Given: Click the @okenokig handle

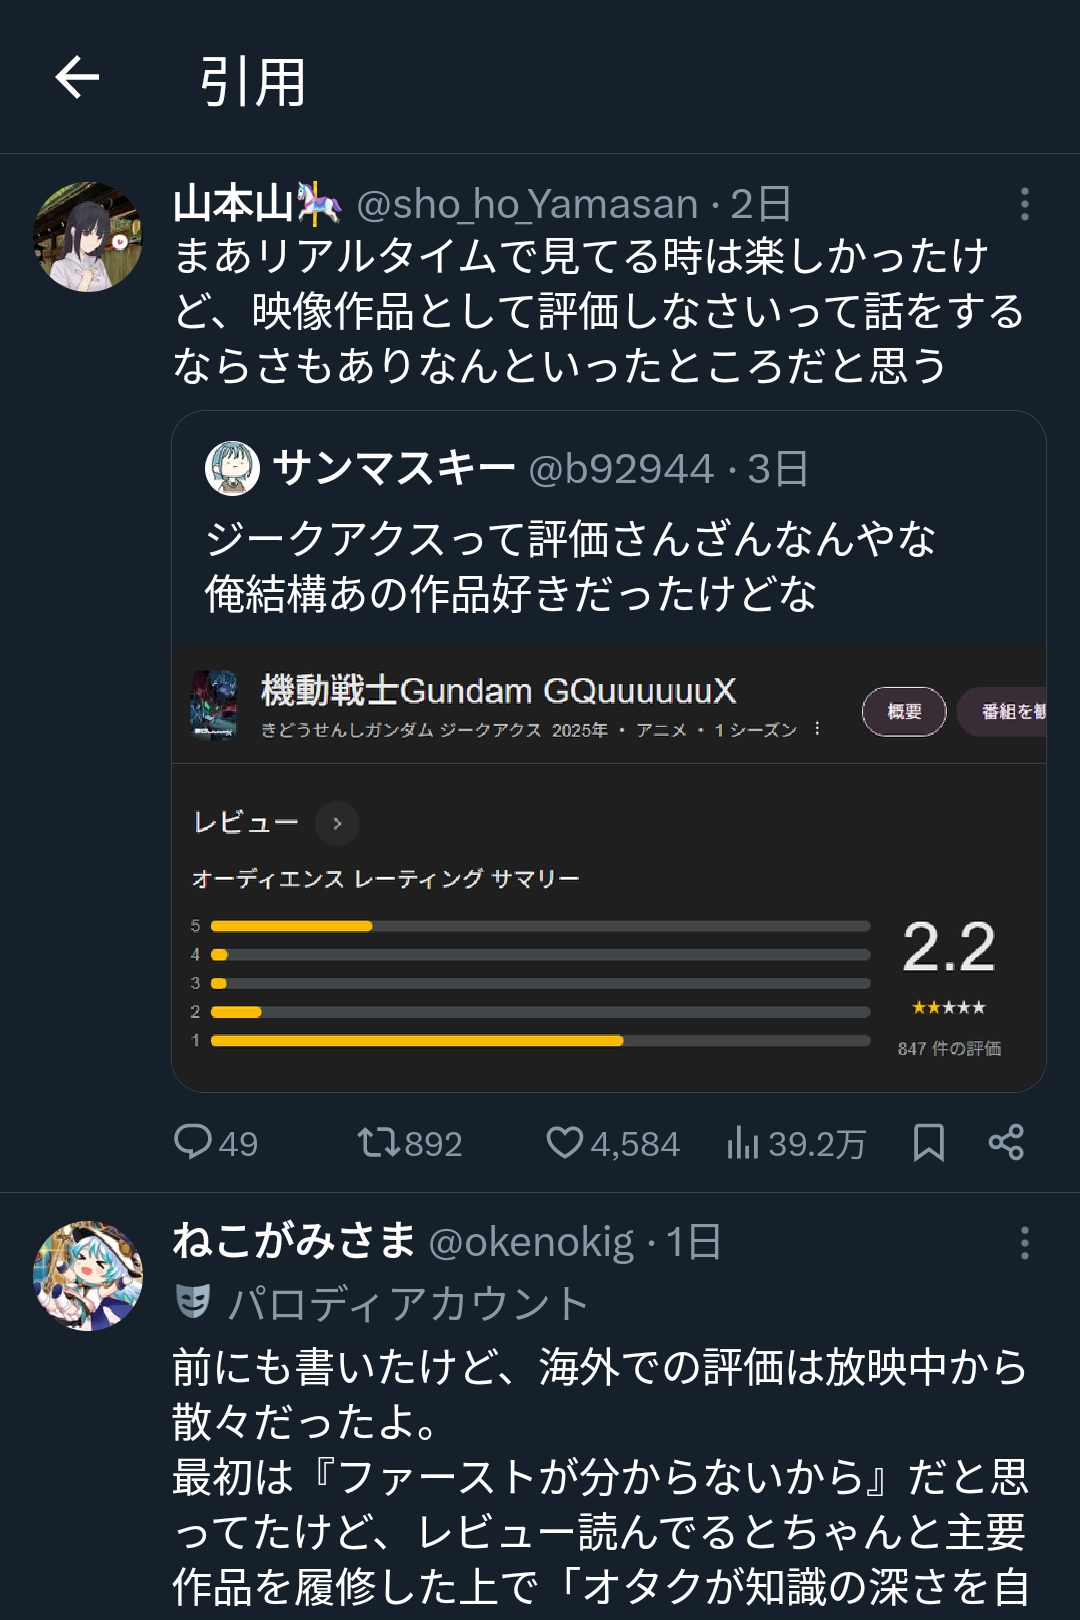Looking at the screenshot, I should 531,1242.
